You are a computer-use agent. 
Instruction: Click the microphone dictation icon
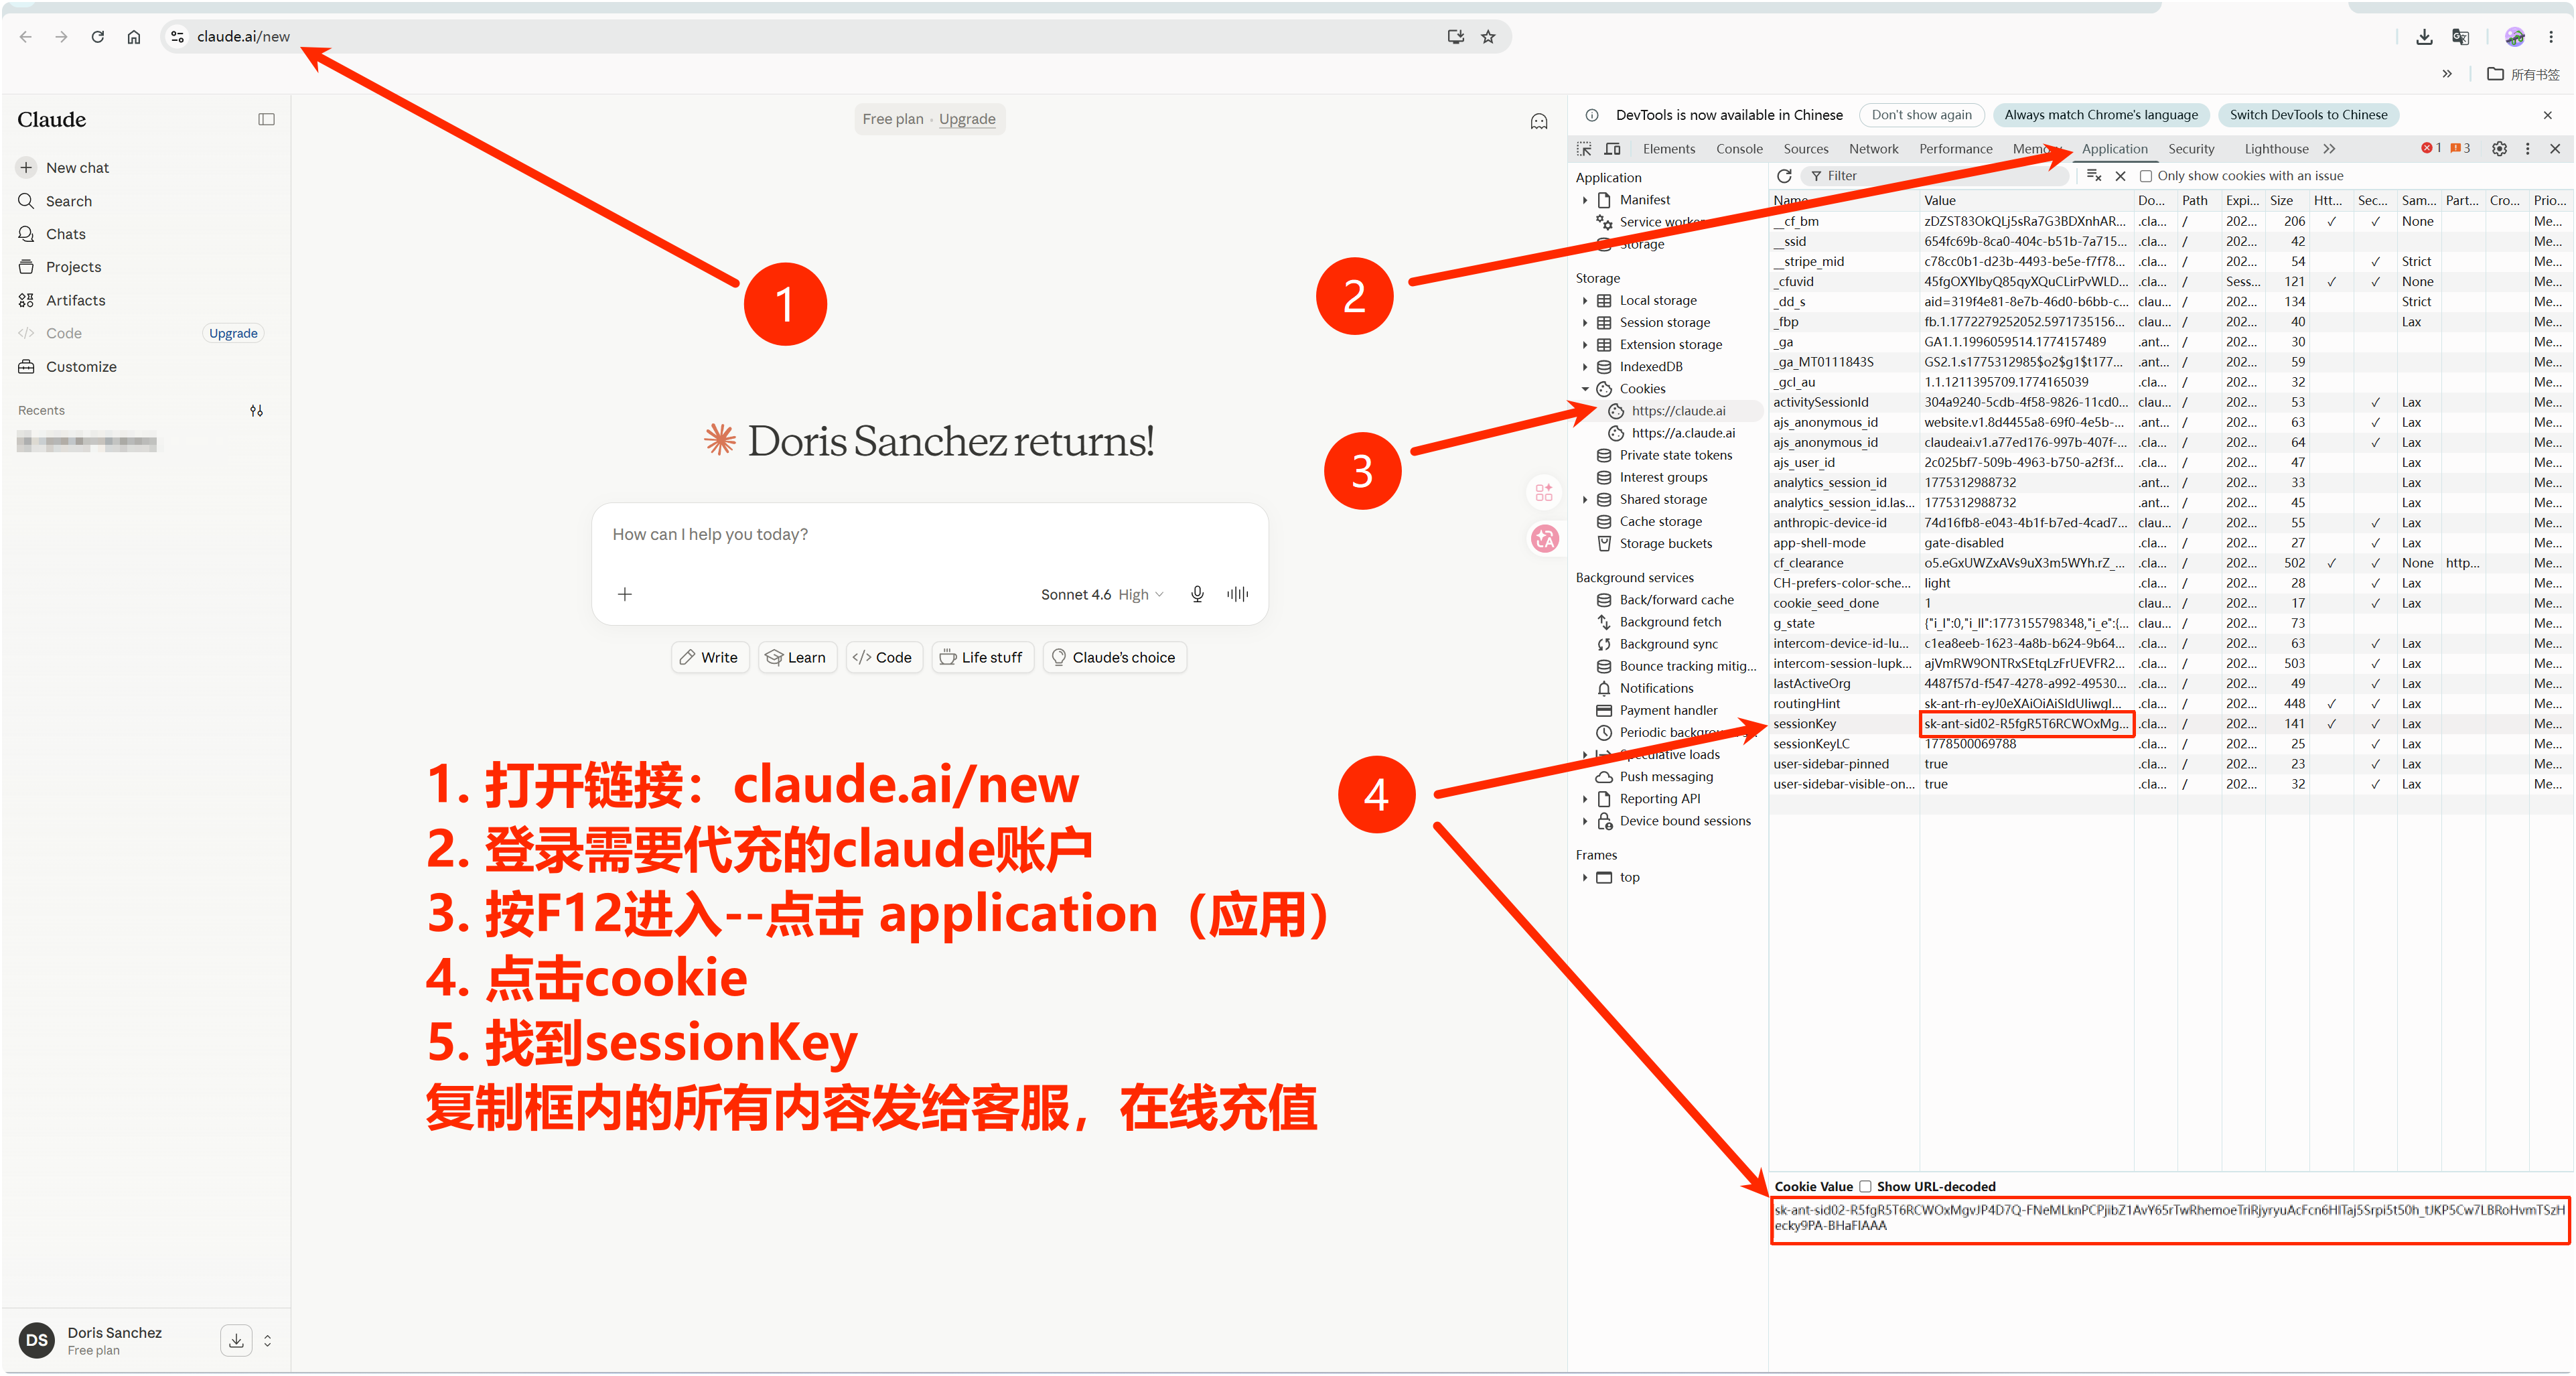(x=1197, y=594)
